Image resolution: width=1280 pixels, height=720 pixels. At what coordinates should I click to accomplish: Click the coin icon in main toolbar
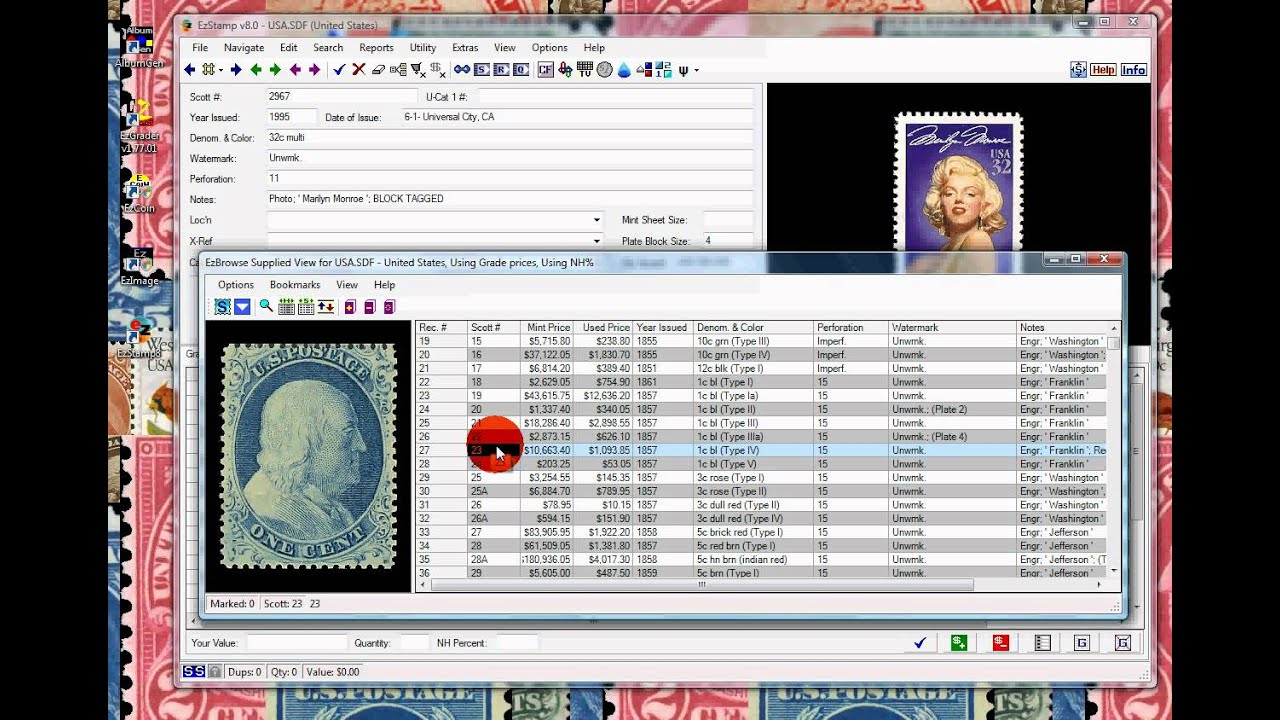605,70
